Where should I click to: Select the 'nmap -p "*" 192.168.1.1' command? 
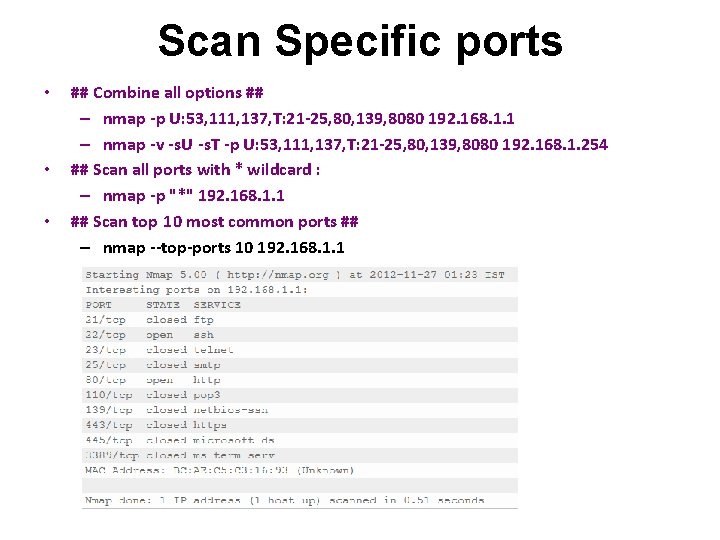point(194,196)
